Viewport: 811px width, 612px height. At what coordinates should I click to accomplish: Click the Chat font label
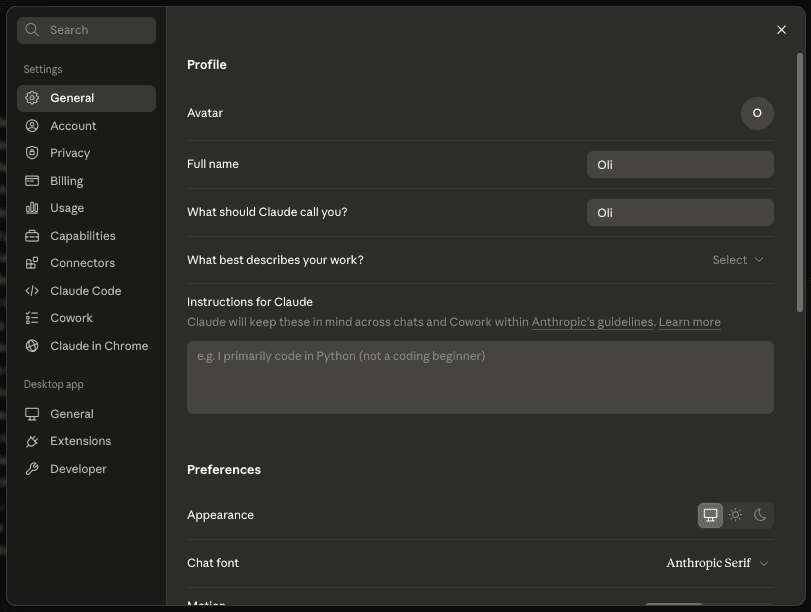coord(213,563)
